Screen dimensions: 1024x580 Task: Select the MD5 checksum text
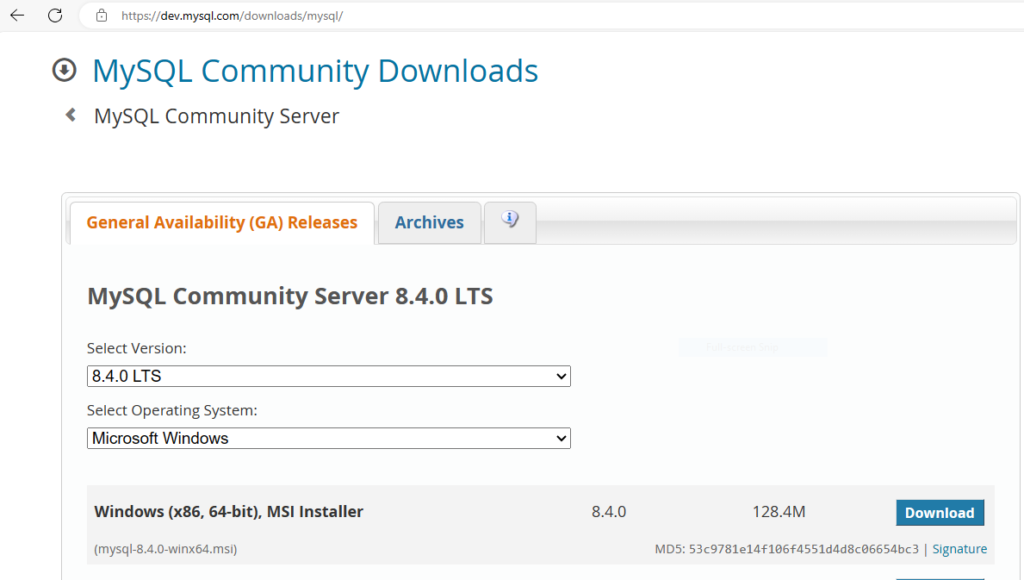click(786, 549)
